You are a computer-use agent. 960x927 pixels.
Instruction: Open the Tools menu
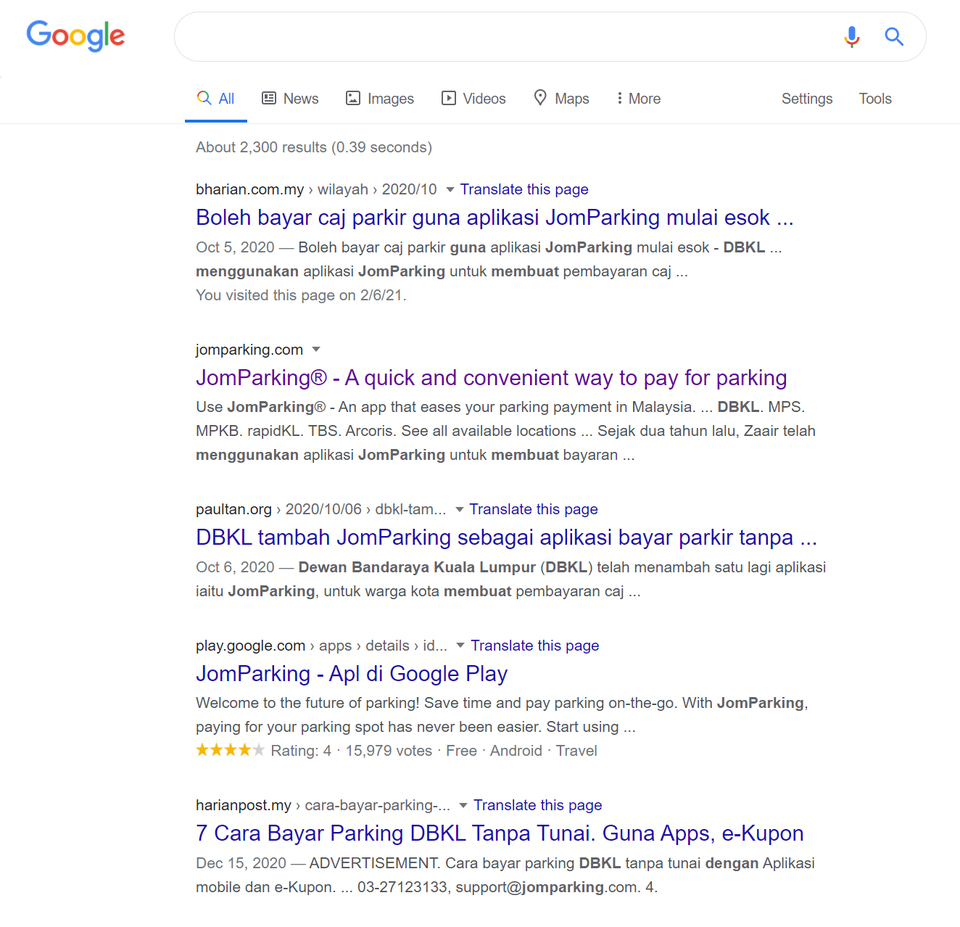[875, 99]
